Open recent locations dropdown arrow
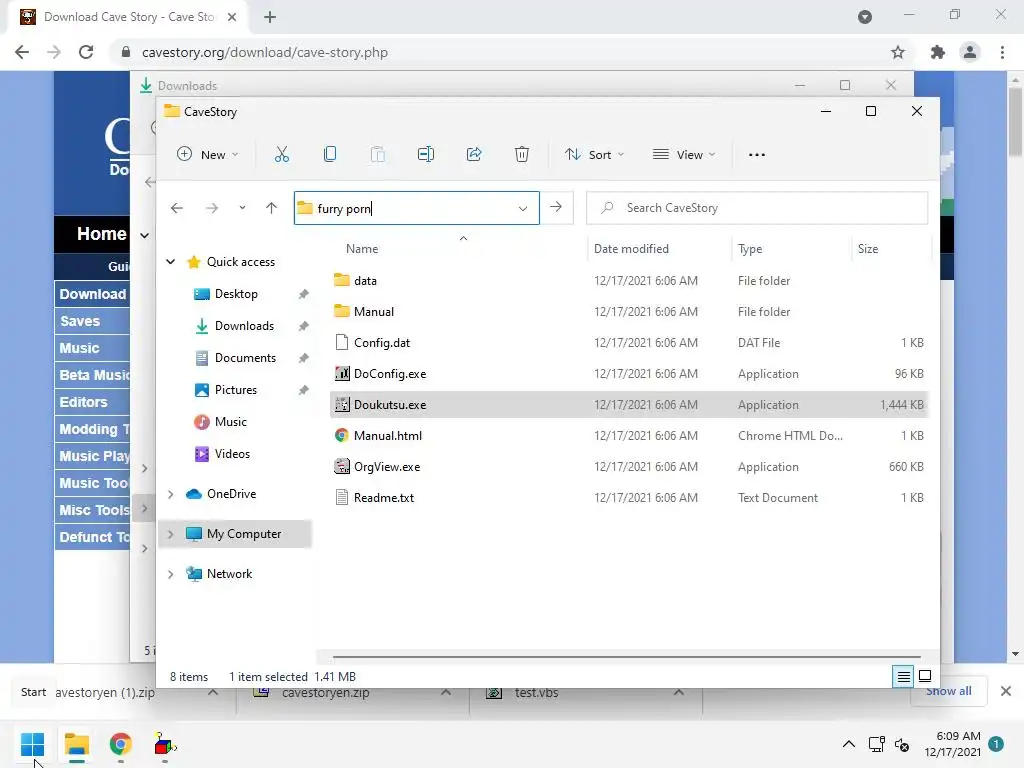Screen dimensions: 1024x768 pos(242,208)
